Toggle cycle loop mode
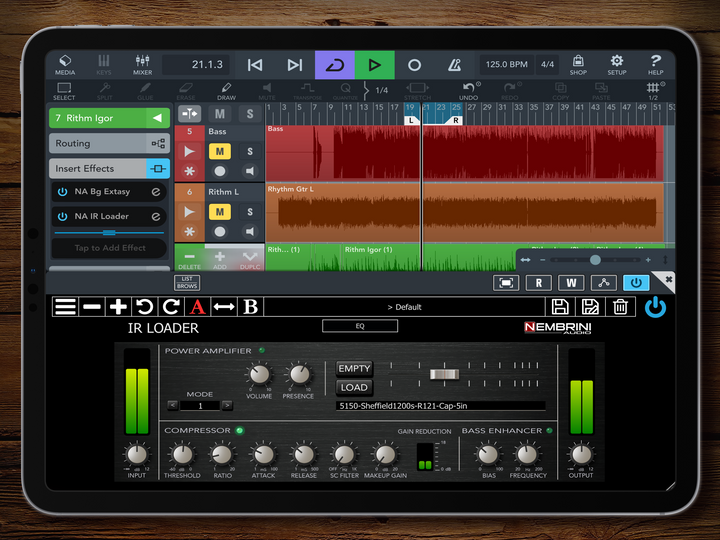 334,65
